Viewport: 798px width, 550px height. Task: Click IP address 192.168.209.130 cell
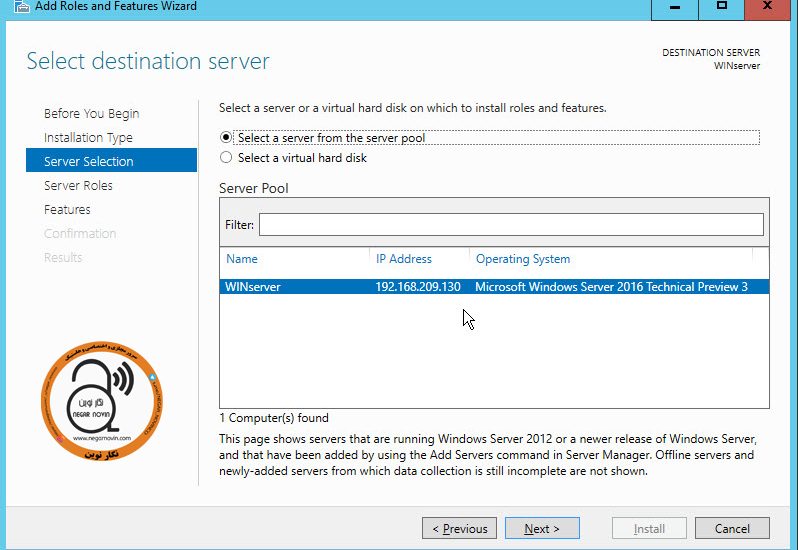(418, 286)
